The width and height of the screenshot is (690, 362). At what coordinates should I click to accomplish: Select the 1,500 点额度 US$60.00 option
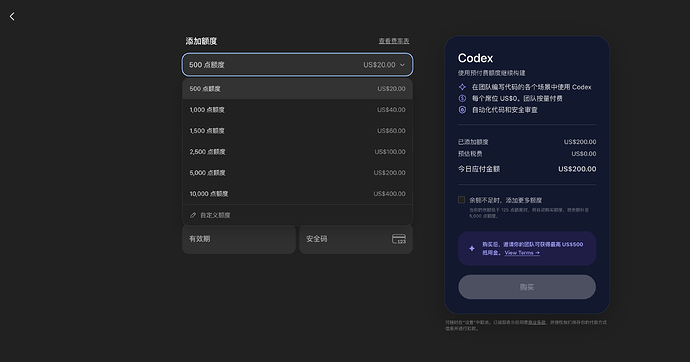point(297,131)
